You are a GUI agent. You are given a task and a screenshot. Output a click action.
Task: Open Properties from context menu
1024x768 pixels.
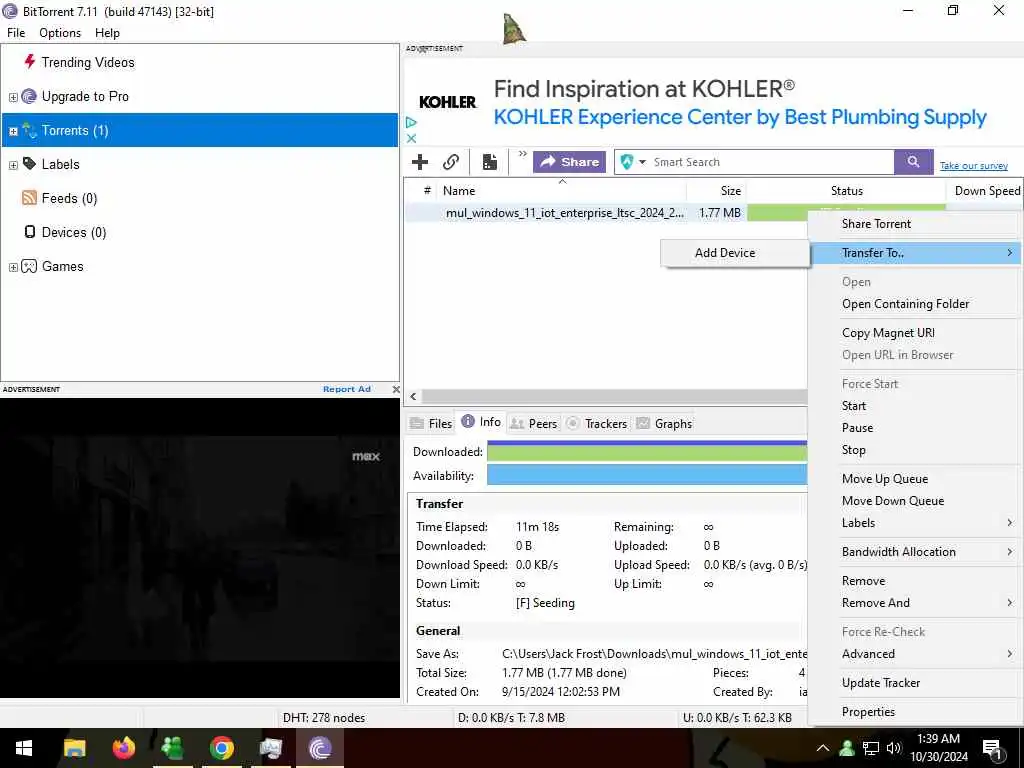915,712
